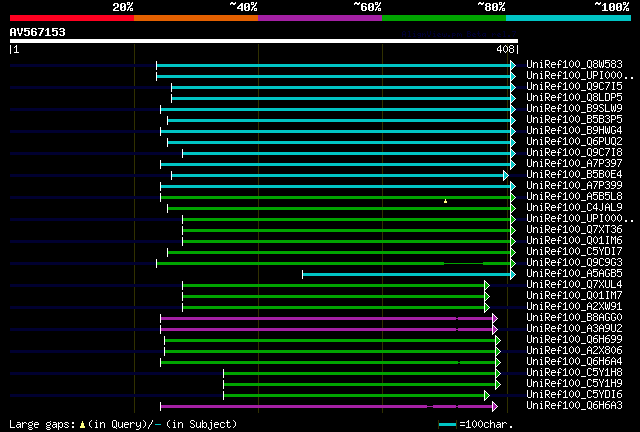Click the green ~80% legend segment
640x432 pixels.
point(444,18)
